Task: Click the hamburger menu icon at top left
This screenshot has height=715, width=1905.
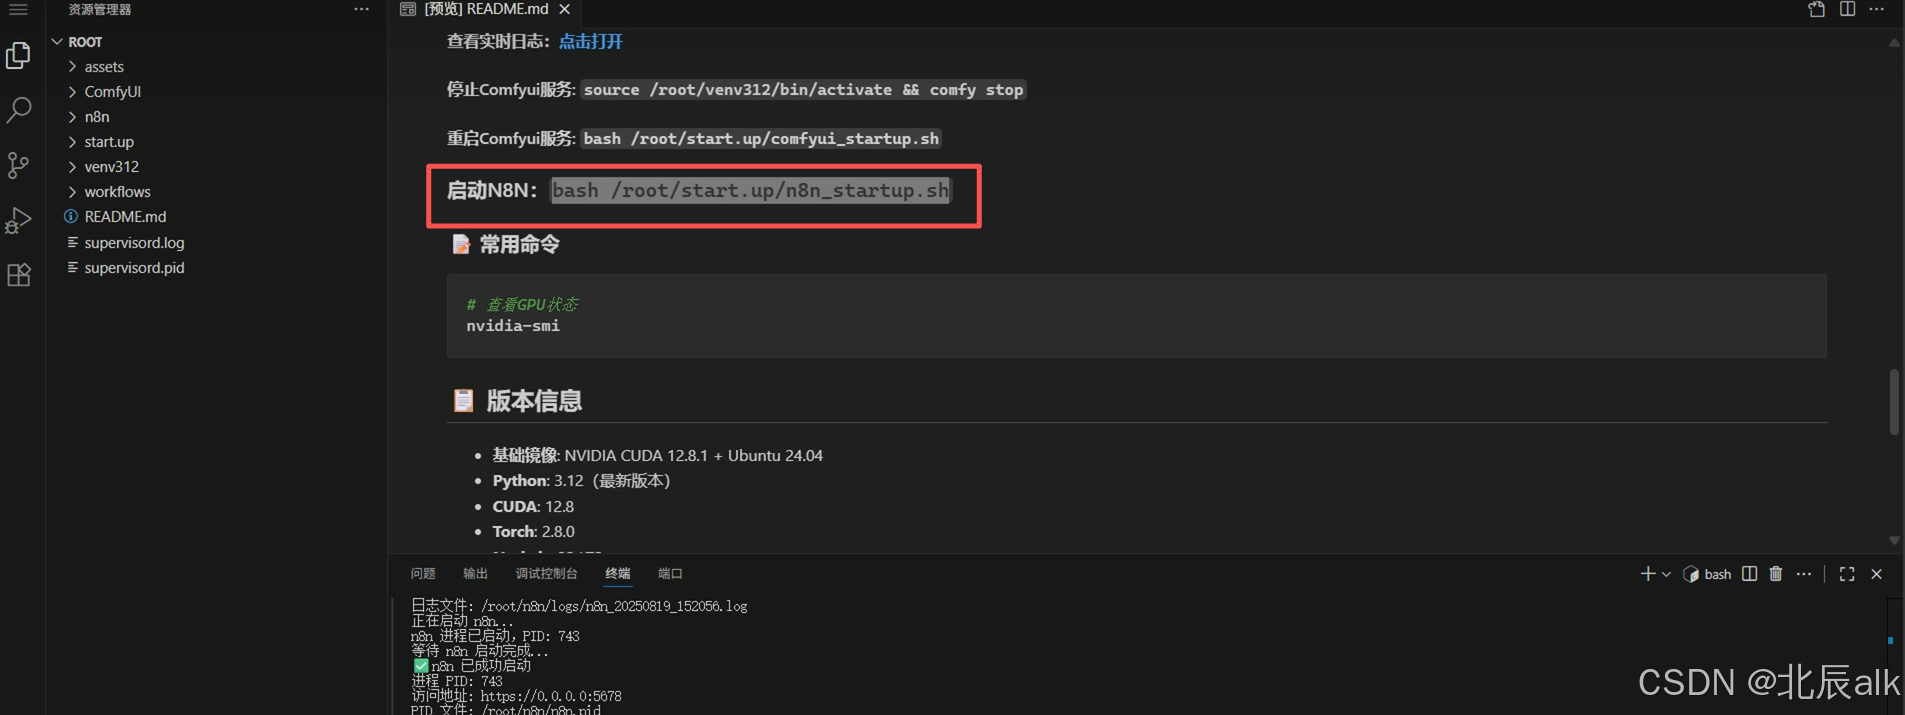Action: tap(18, 9)
